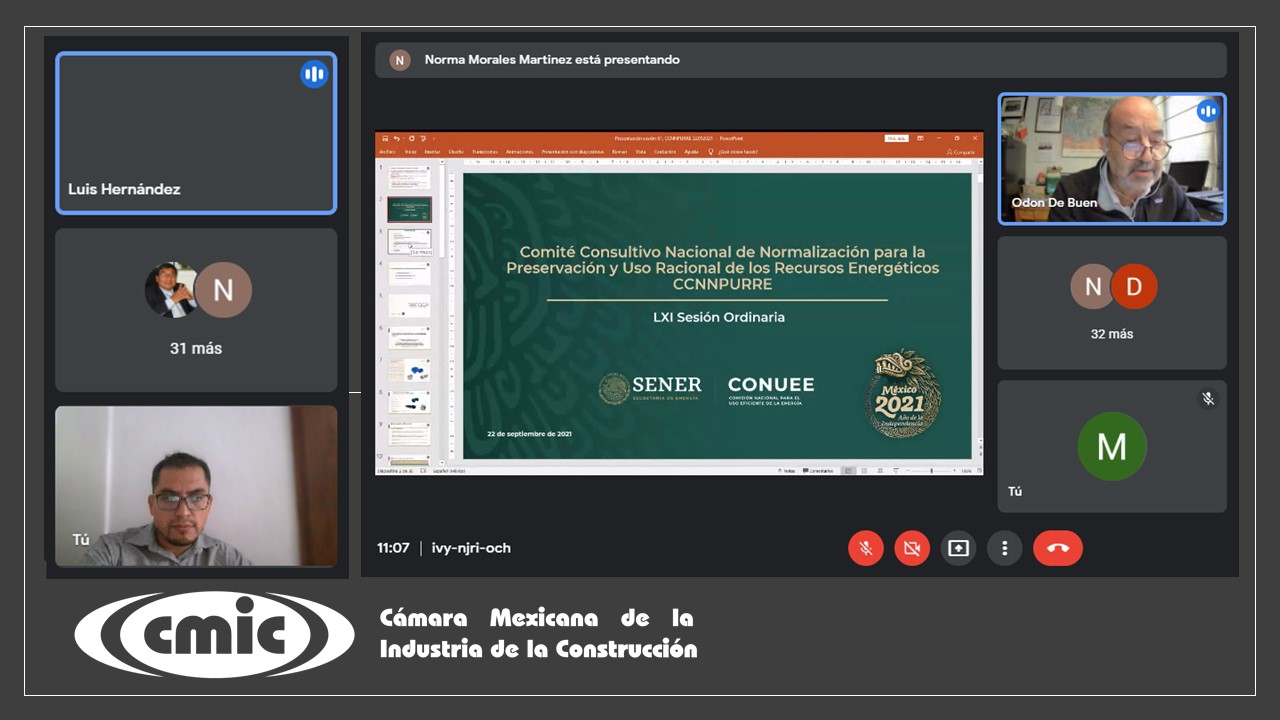Viewport: 1280px width, 720px height.
Task: Click the muted microphone icon on M tile
Action: pyautogui.click(x=1208, y=399)
